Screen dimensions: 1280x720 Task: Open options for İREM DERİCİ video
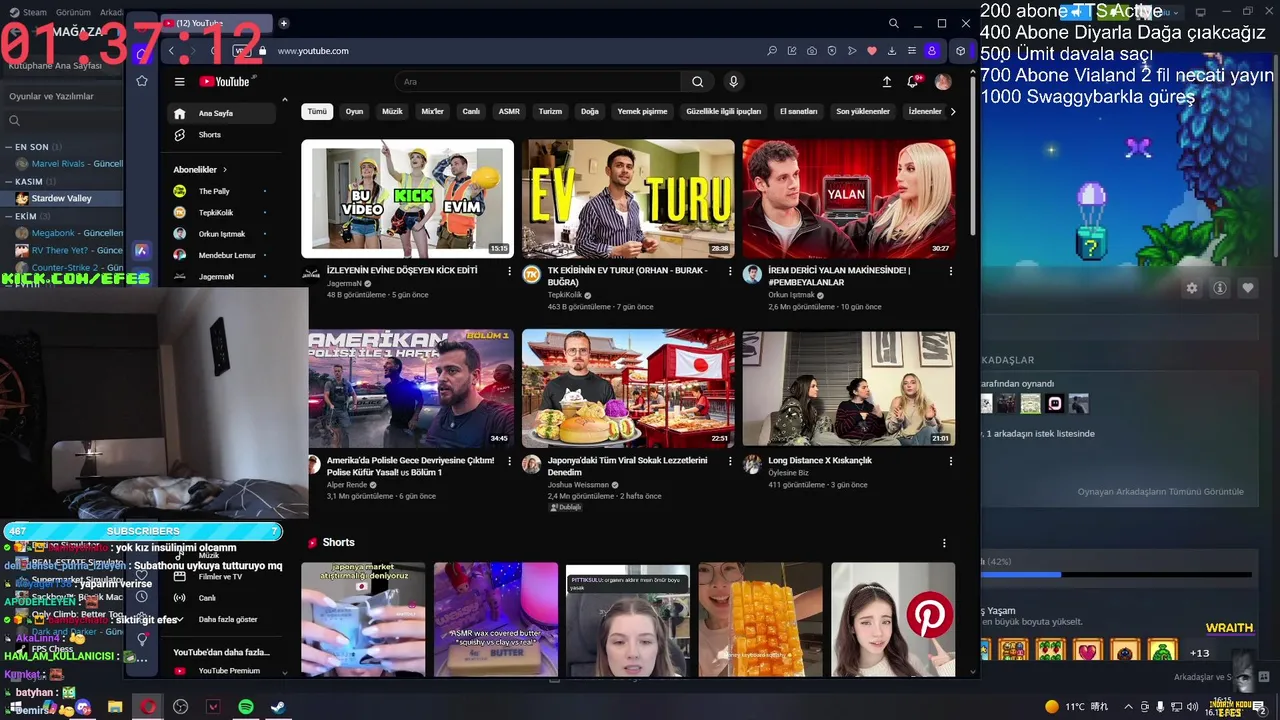[950, 271]
